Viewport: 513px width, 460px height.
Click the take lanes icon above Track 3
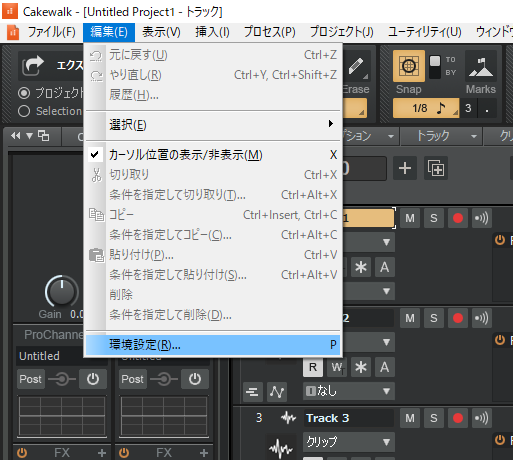[x=252, y=391]
